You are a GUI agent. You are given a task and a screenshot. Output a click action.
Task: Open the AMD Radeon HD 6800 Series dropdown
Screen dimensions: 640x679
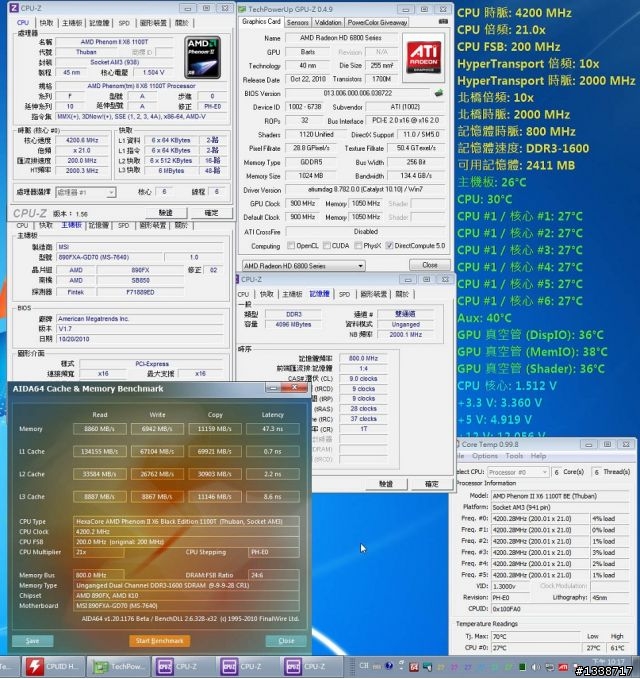303,265
